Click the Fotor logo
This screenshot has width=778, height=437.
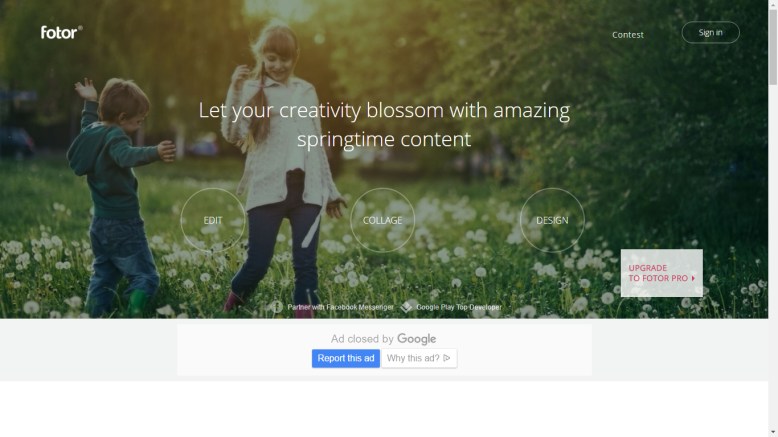(x=62, y=33)
